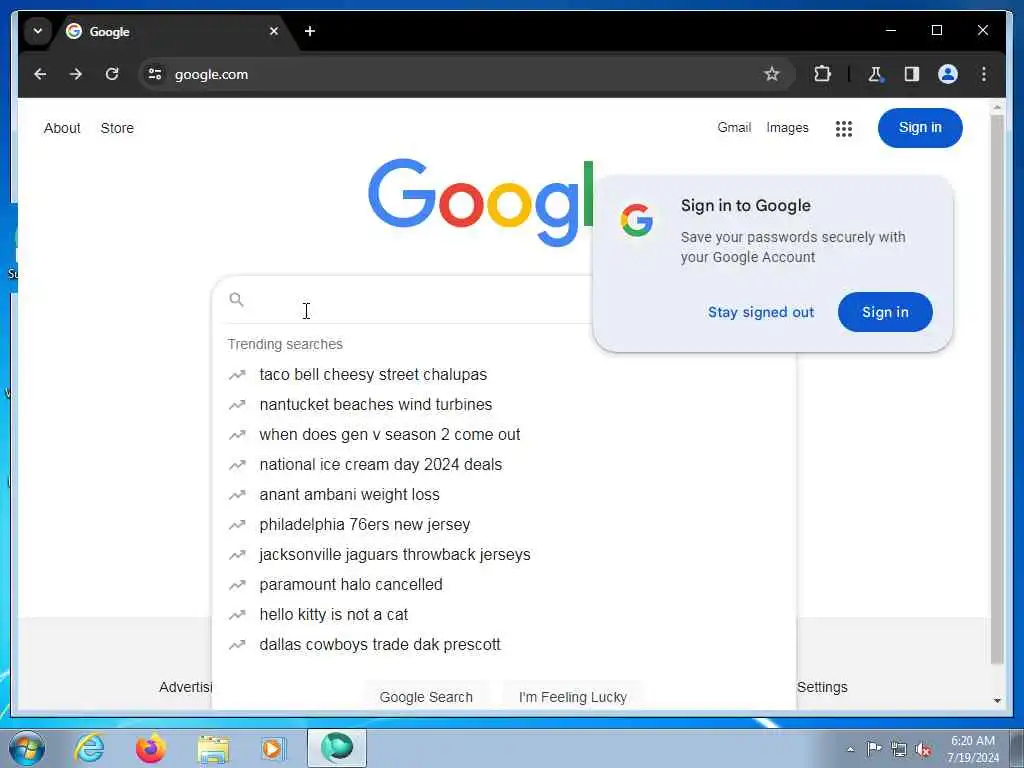Click the page vertical scrollbar

tap(997, 389)
